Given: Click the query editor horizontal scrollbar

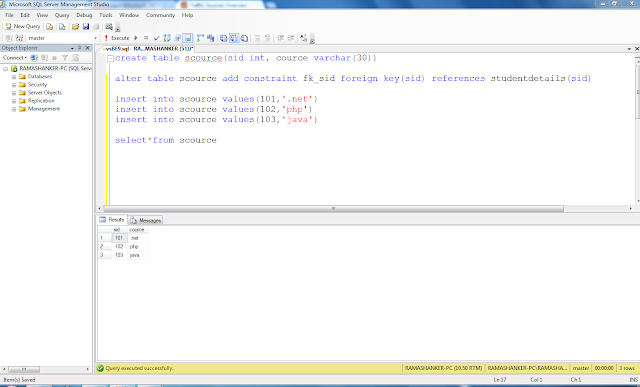Looking at the screenshot, I should point(333,209).
